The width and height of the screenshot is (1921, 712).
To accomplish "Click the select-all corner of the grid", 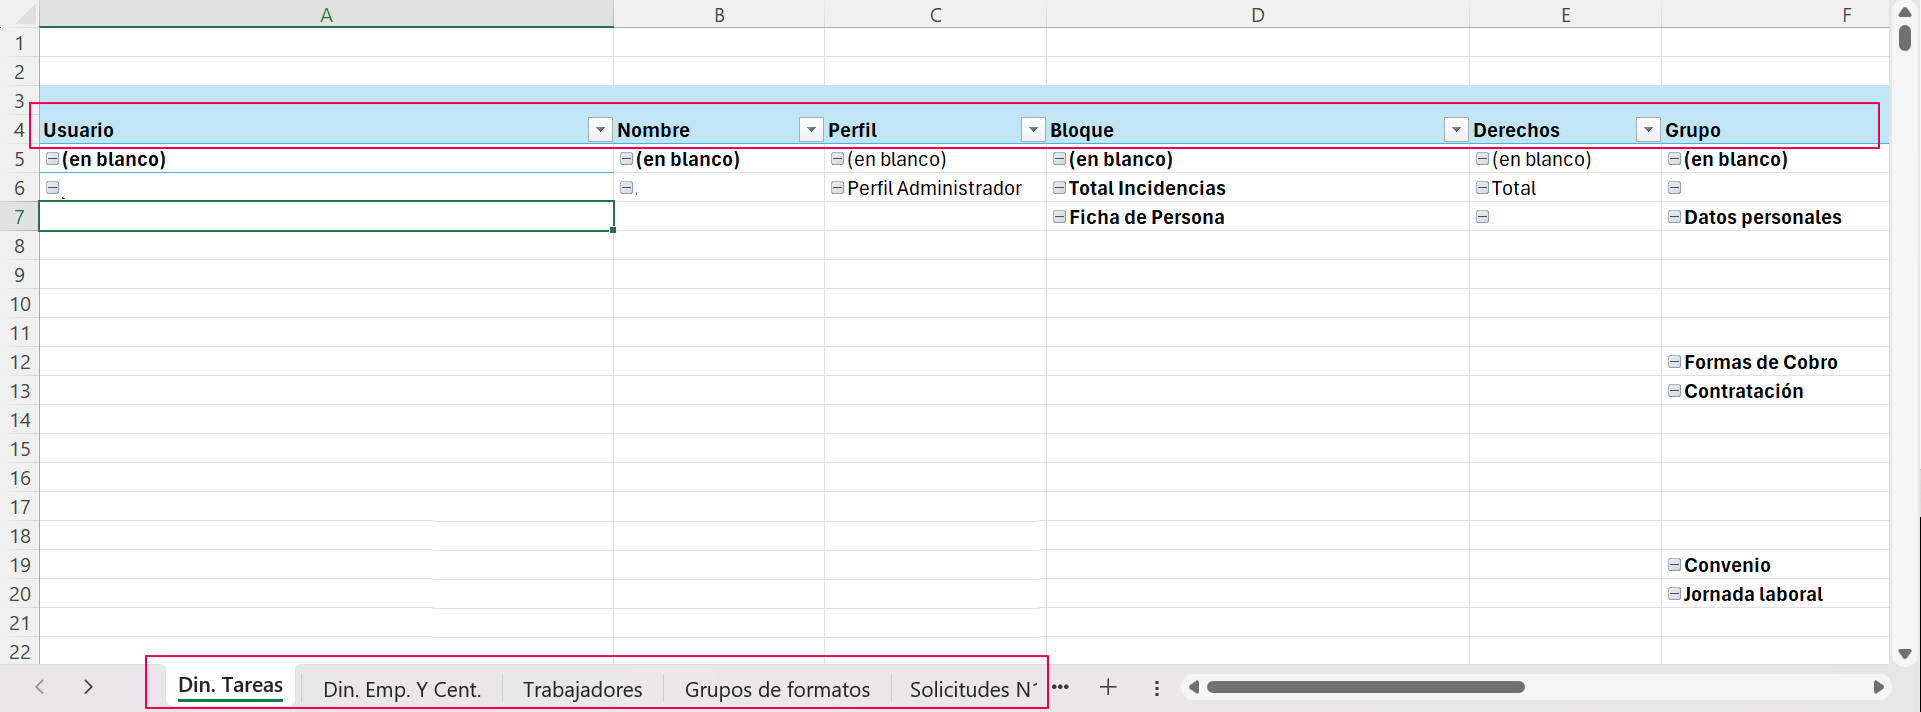I will click(19, 14).
